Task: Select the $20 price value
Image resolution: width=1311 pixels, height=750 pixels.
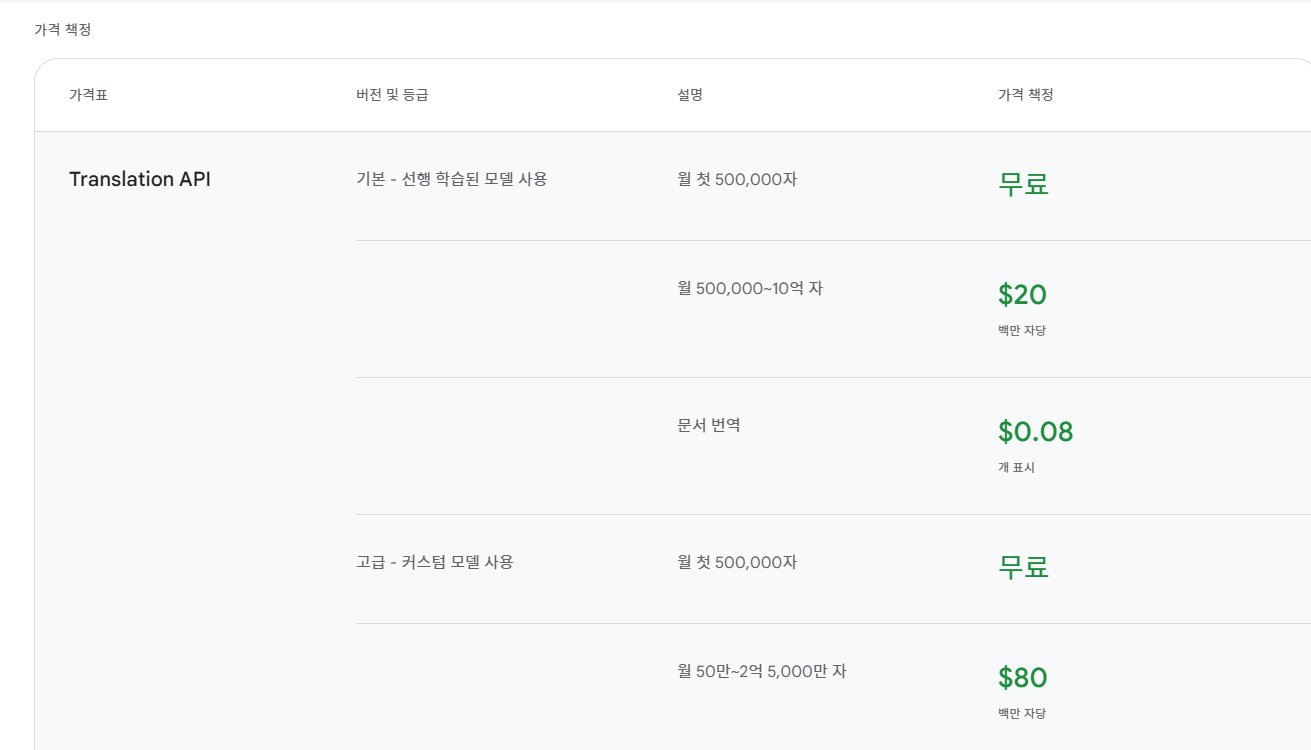Action: click(x=1022, y=294)
